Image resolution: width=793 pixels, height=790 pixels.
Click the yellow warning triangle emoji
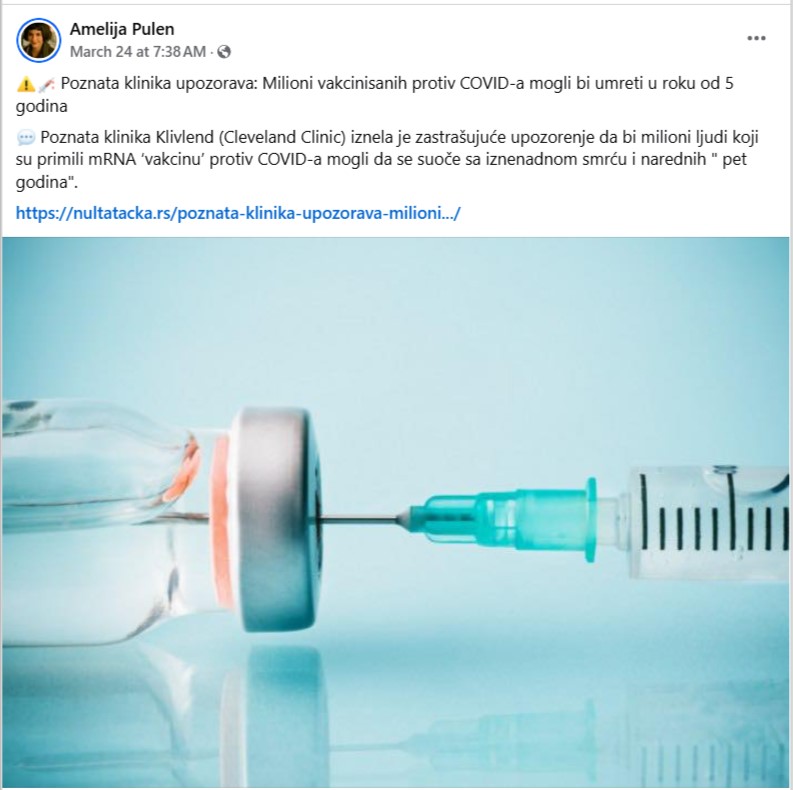(25, 84)
